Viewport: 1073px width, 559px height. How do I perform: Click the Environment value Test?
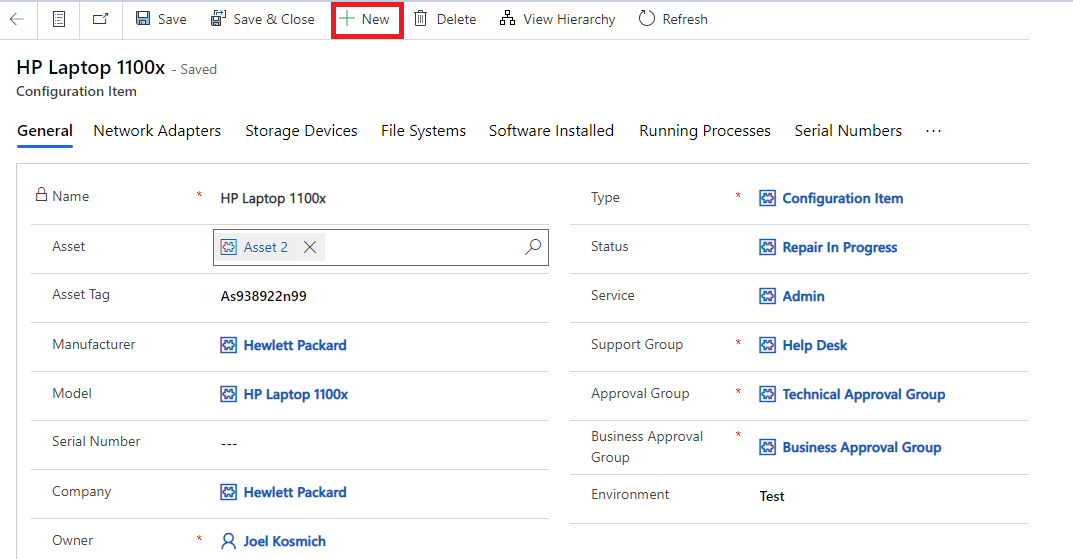point(772,496)
